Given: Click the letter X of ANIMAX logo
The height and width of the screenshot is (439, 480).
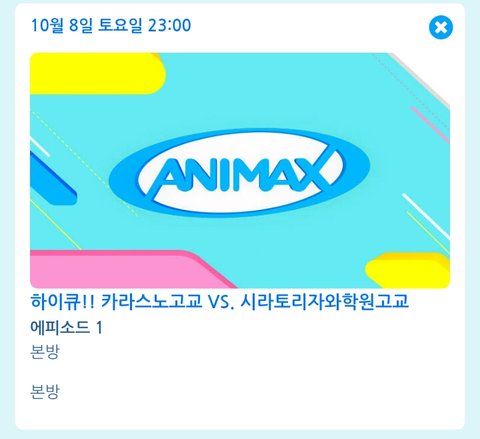Looking at the screenshot, I should point(313,173).
